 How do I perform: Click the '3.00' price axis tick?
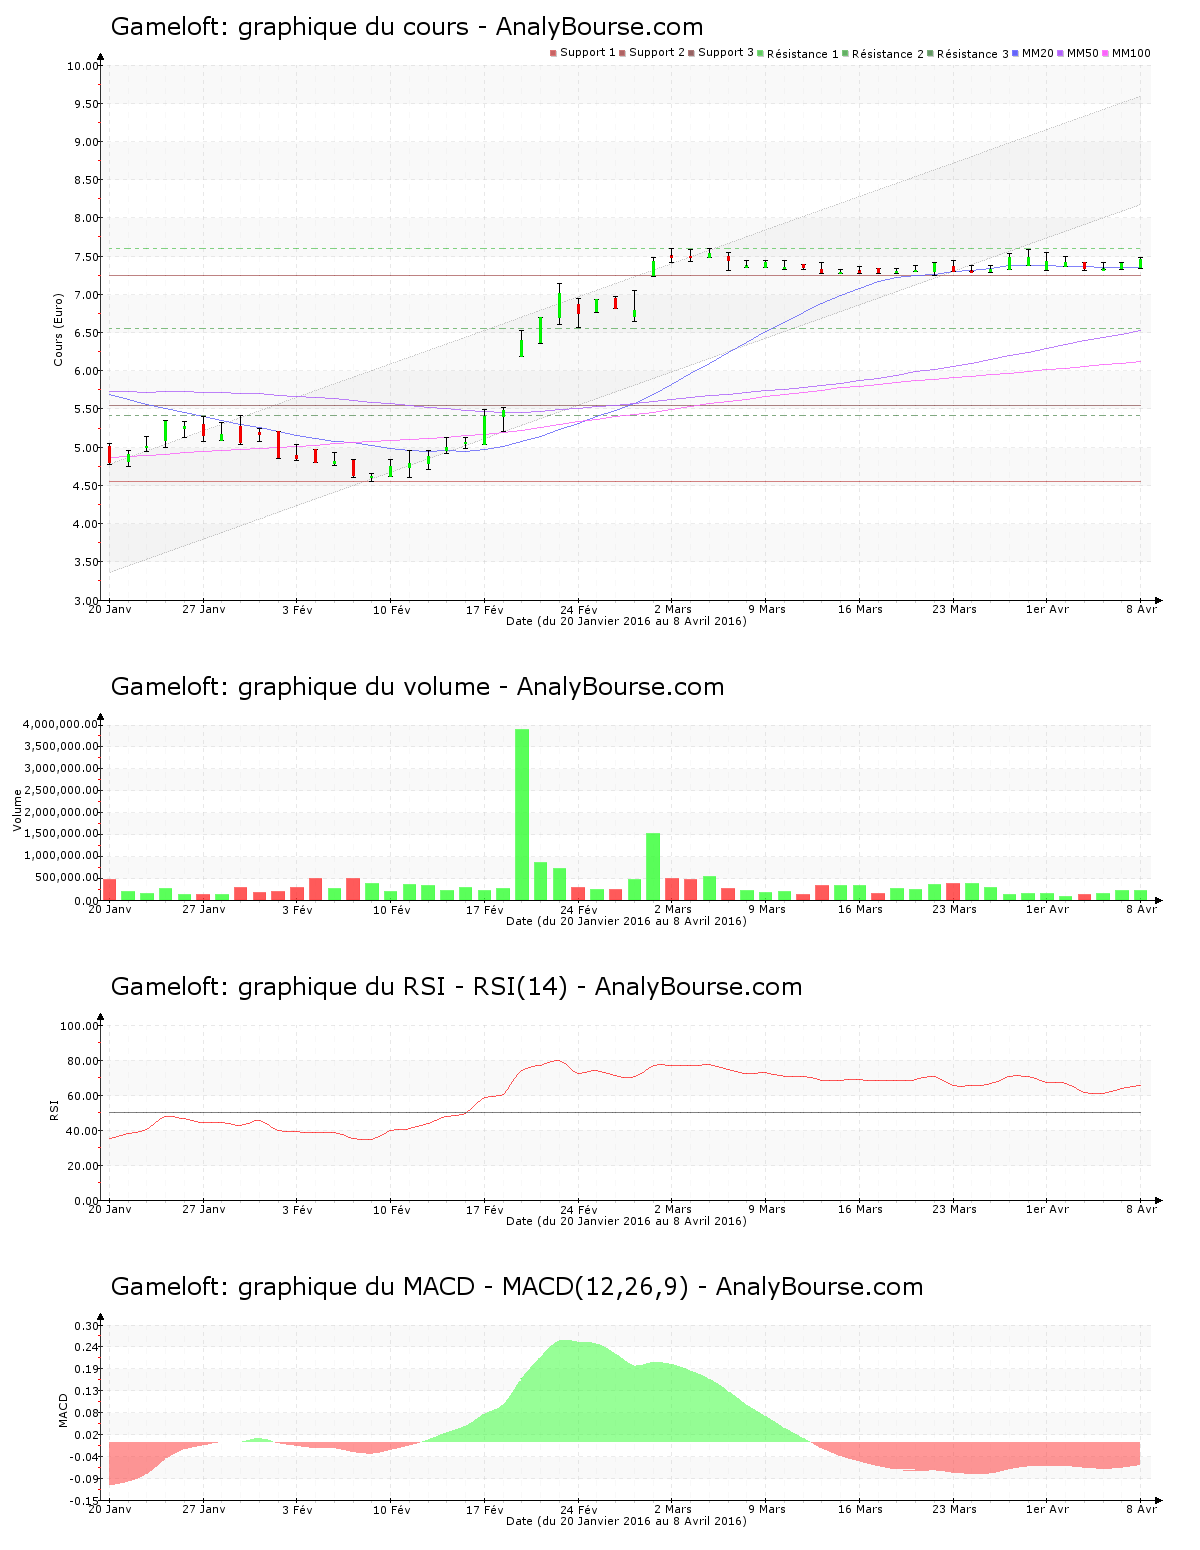tap(86, 601)
